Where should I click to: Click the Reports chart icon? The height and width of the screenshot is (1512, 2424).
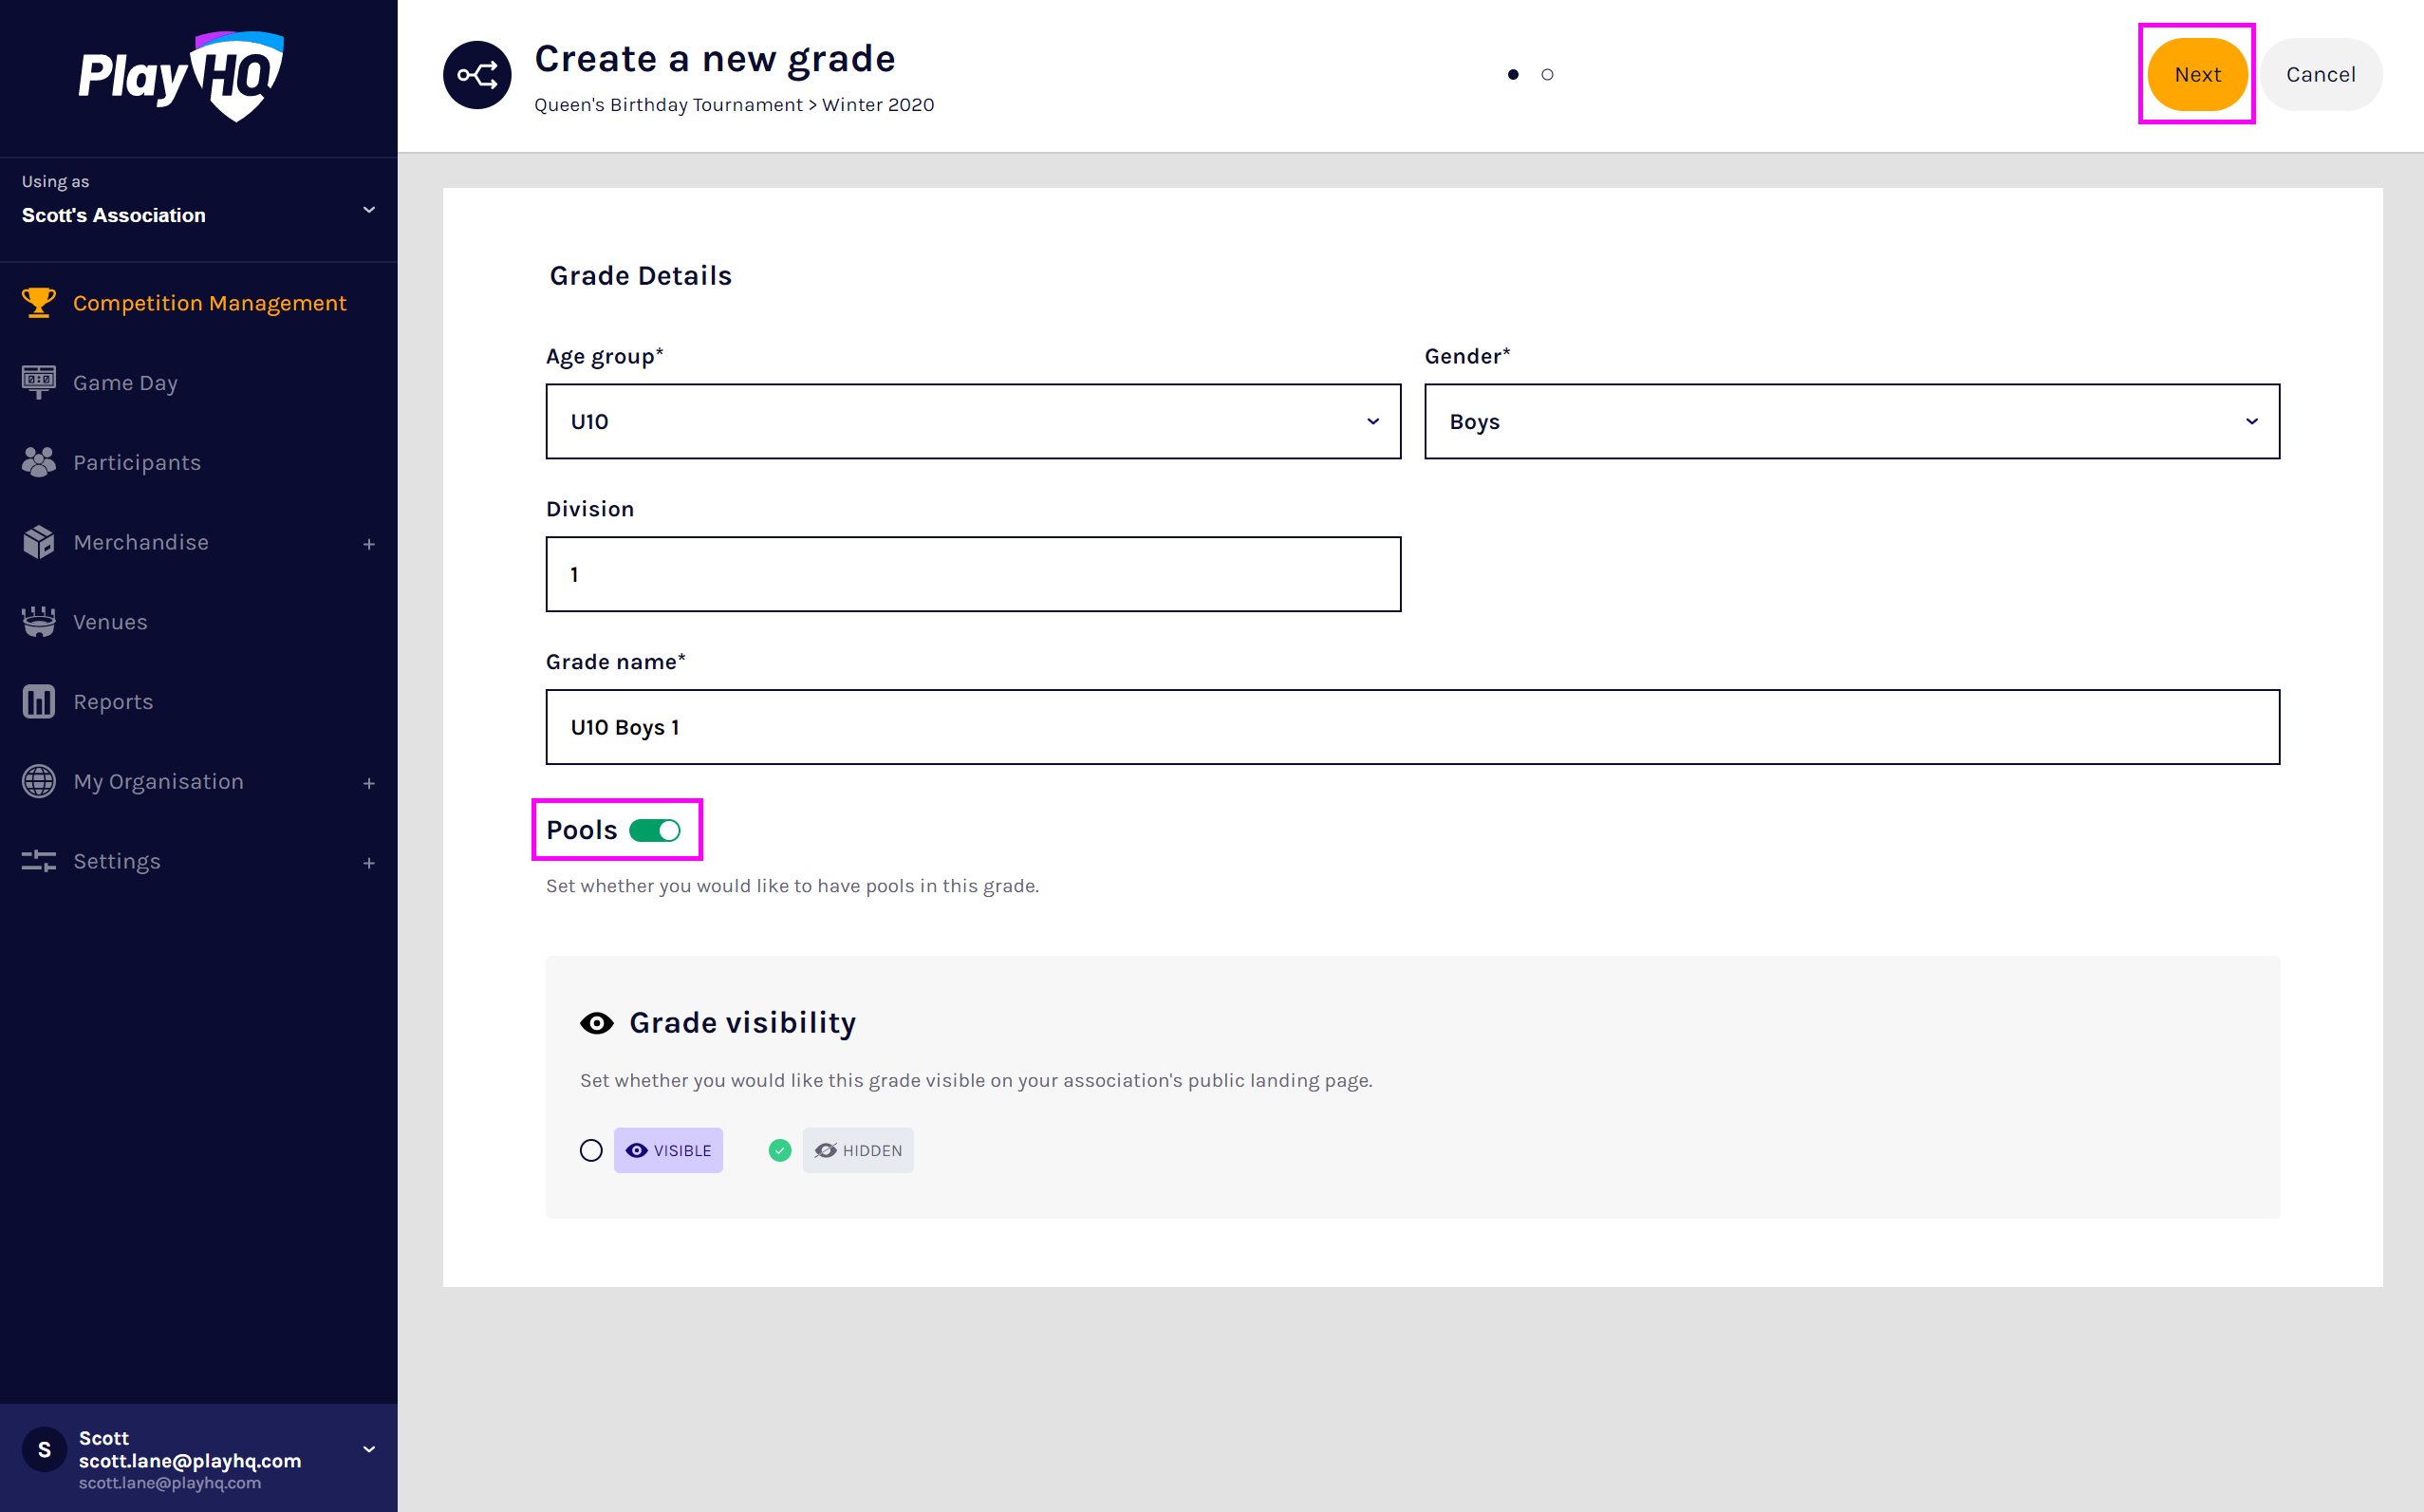point(39,702)
